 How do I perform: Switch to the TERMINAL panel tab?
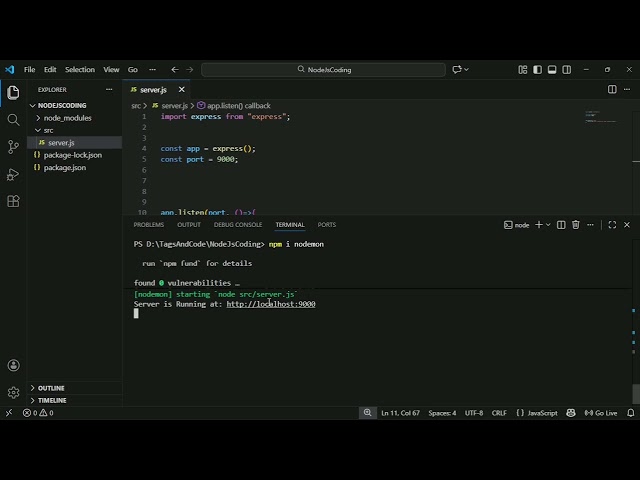point(290,225)
